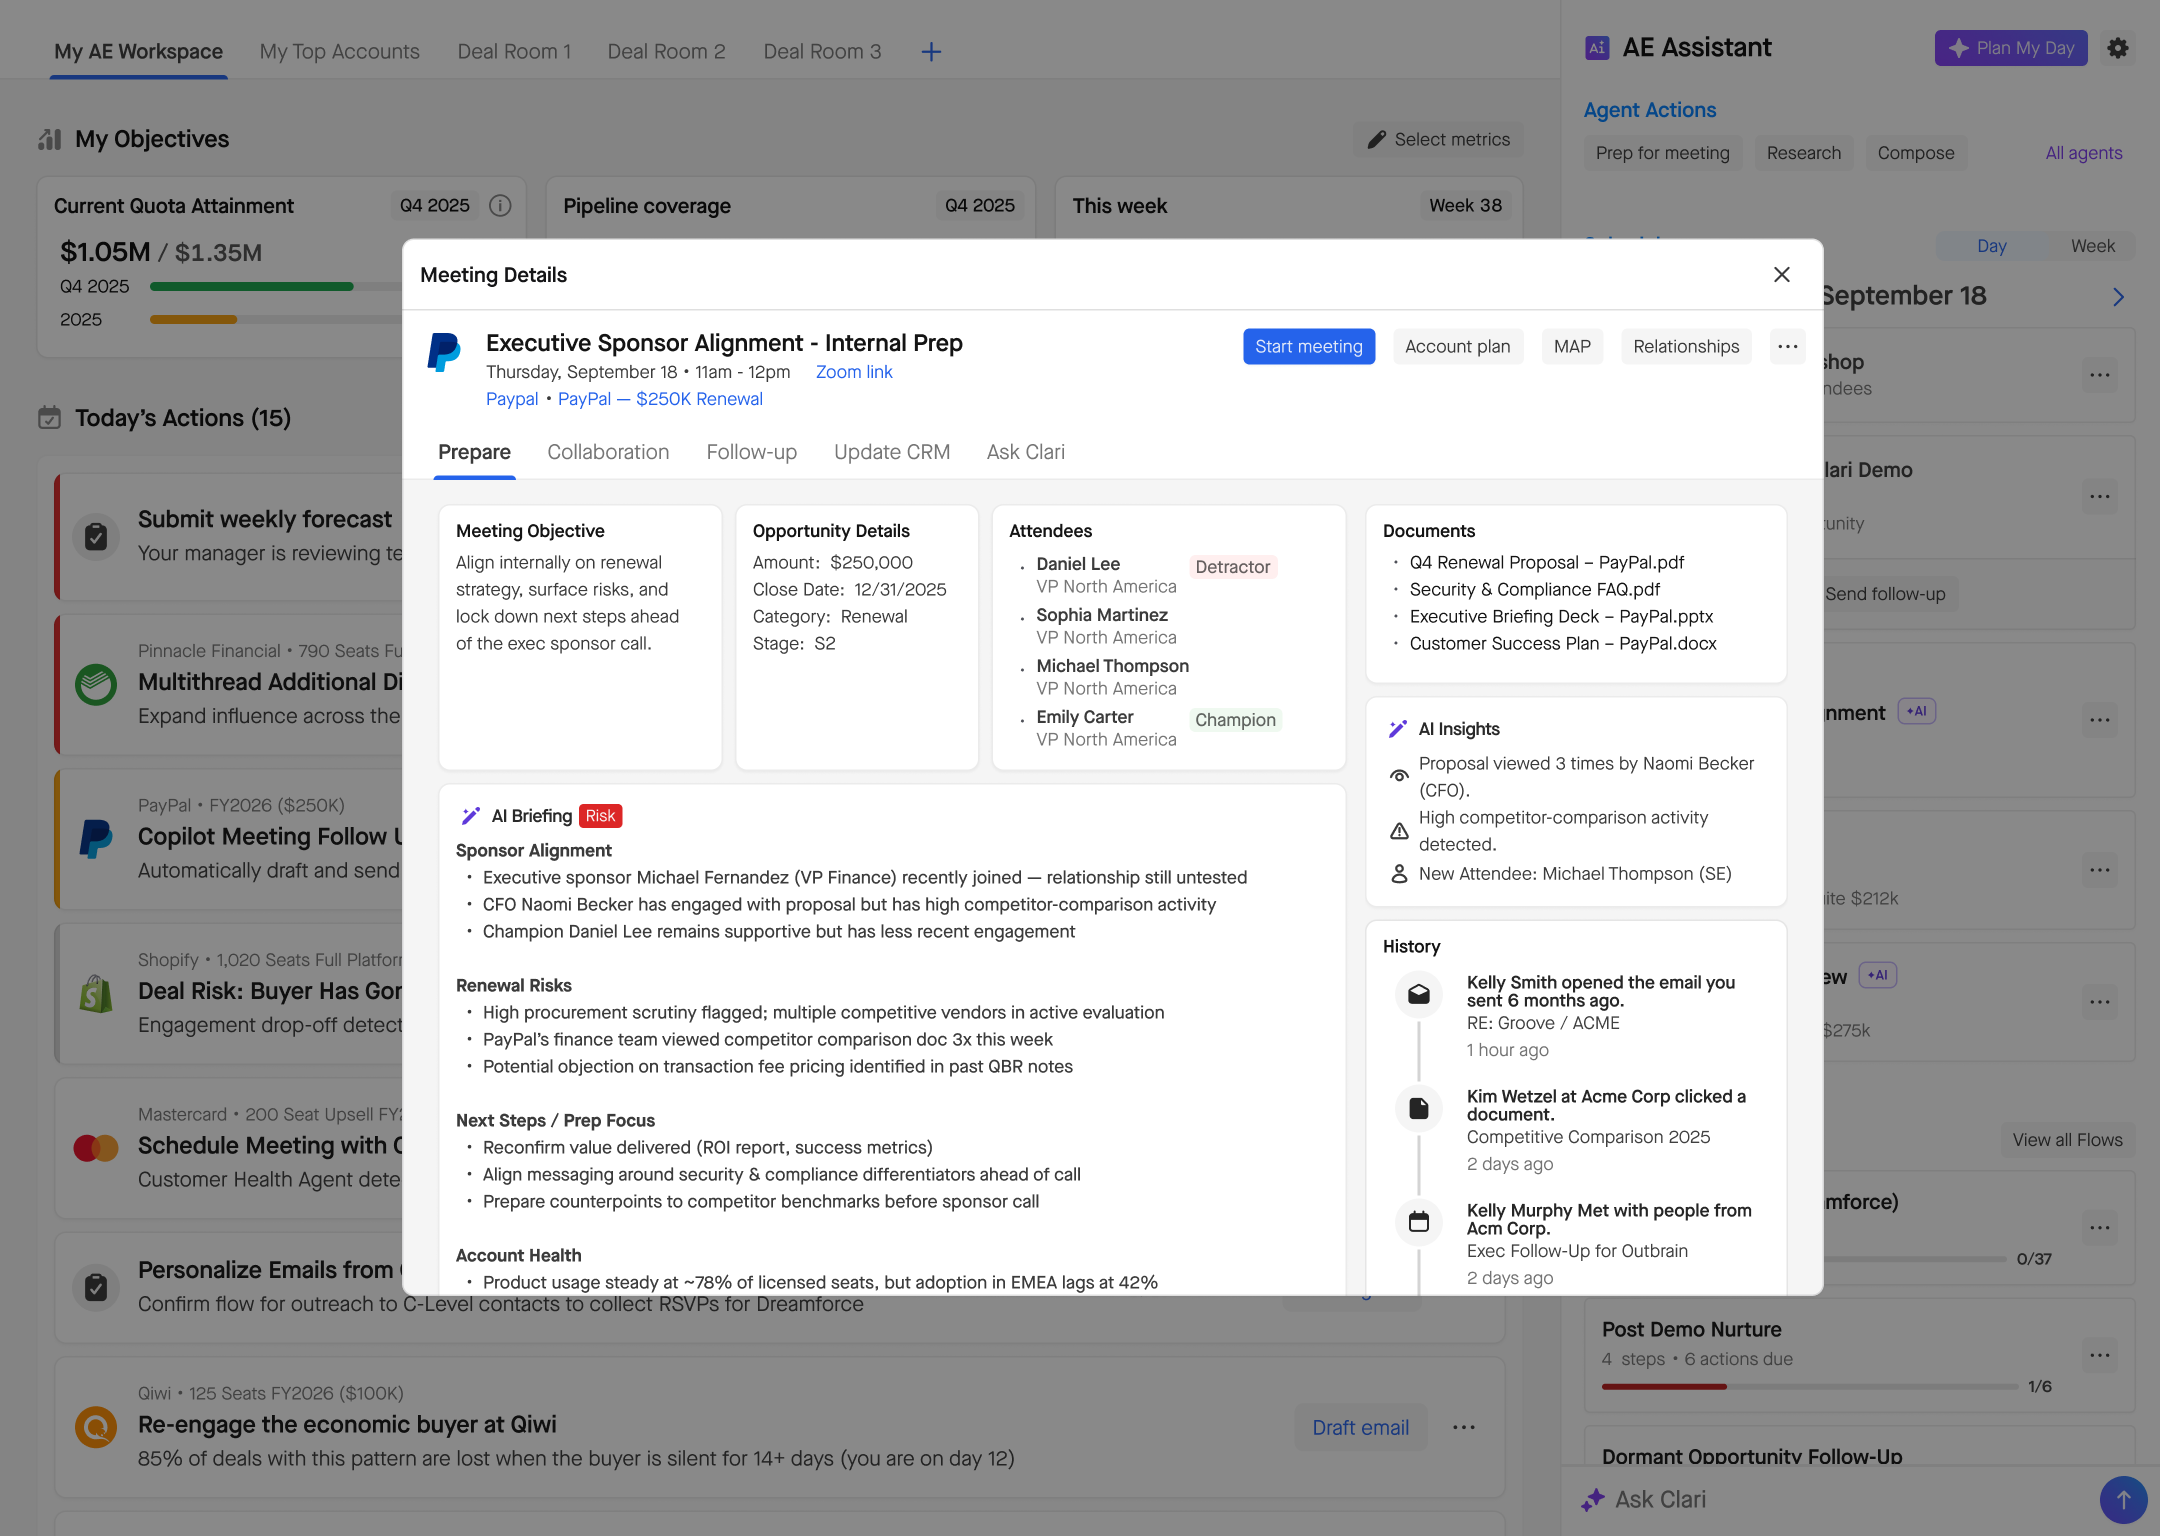Click Post Demo Nurture progress bar

(x=1809, y=1386)
